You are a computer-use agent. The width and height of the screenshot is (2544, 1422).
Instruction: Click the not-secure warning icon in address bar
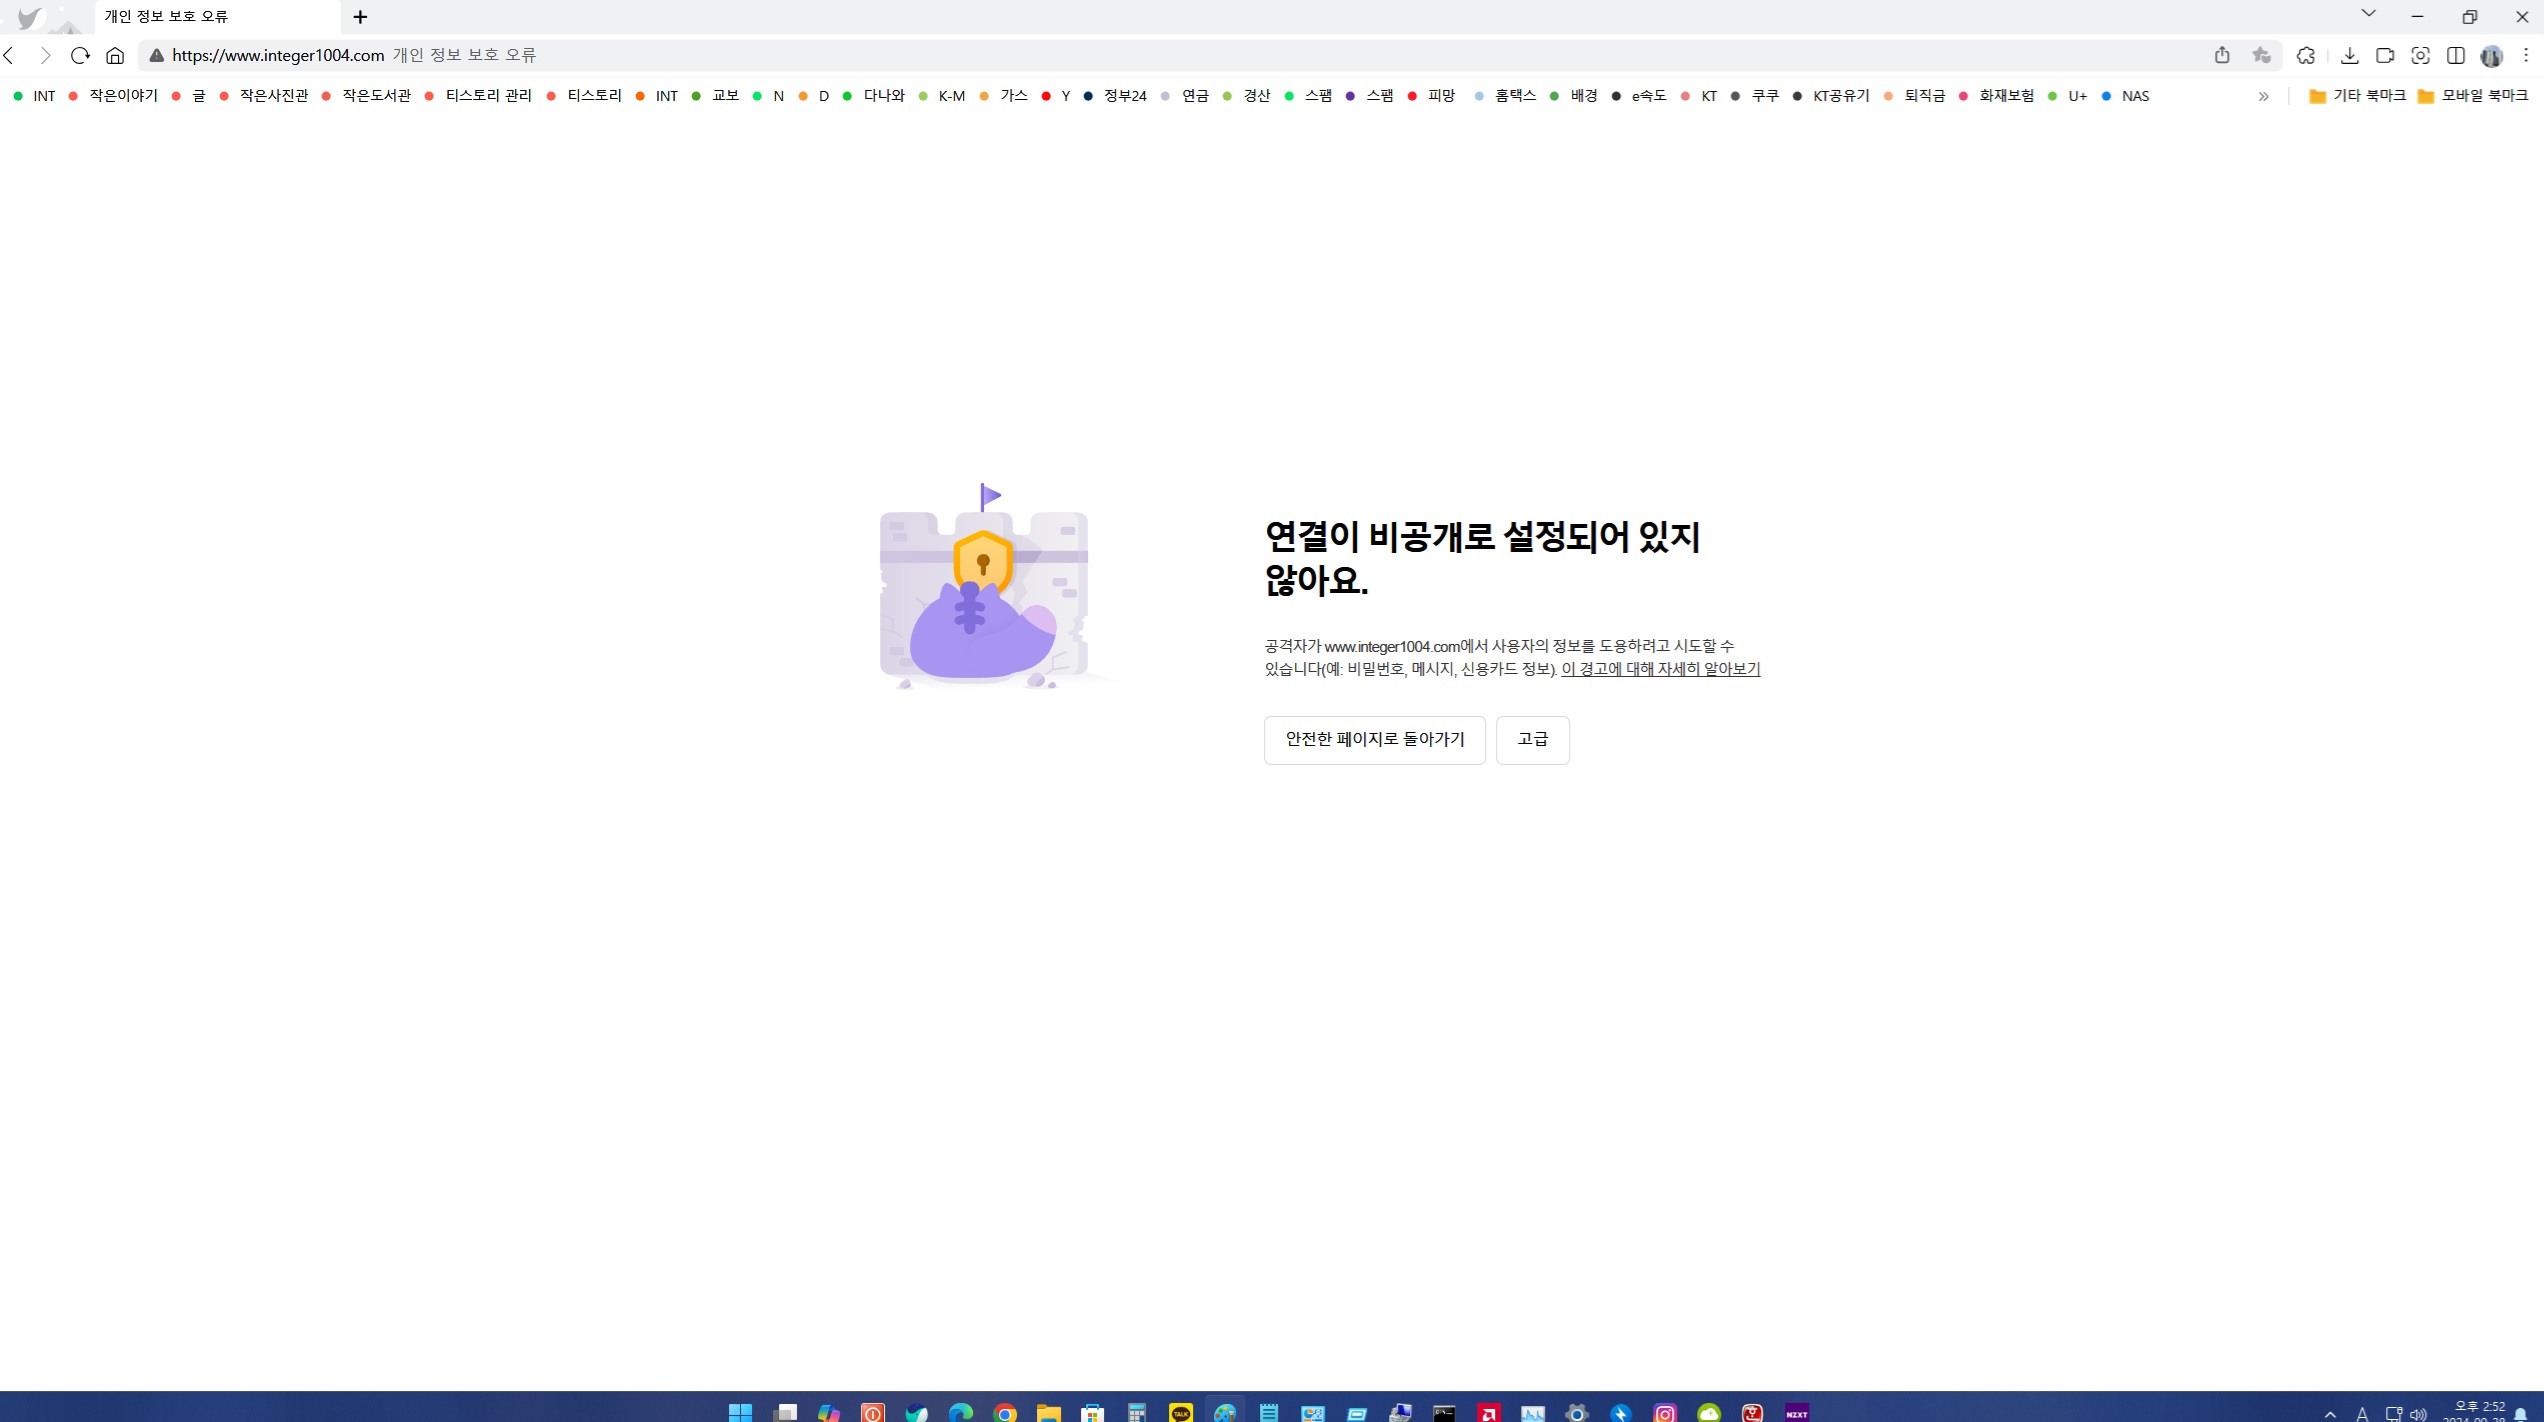pos(156,55)
